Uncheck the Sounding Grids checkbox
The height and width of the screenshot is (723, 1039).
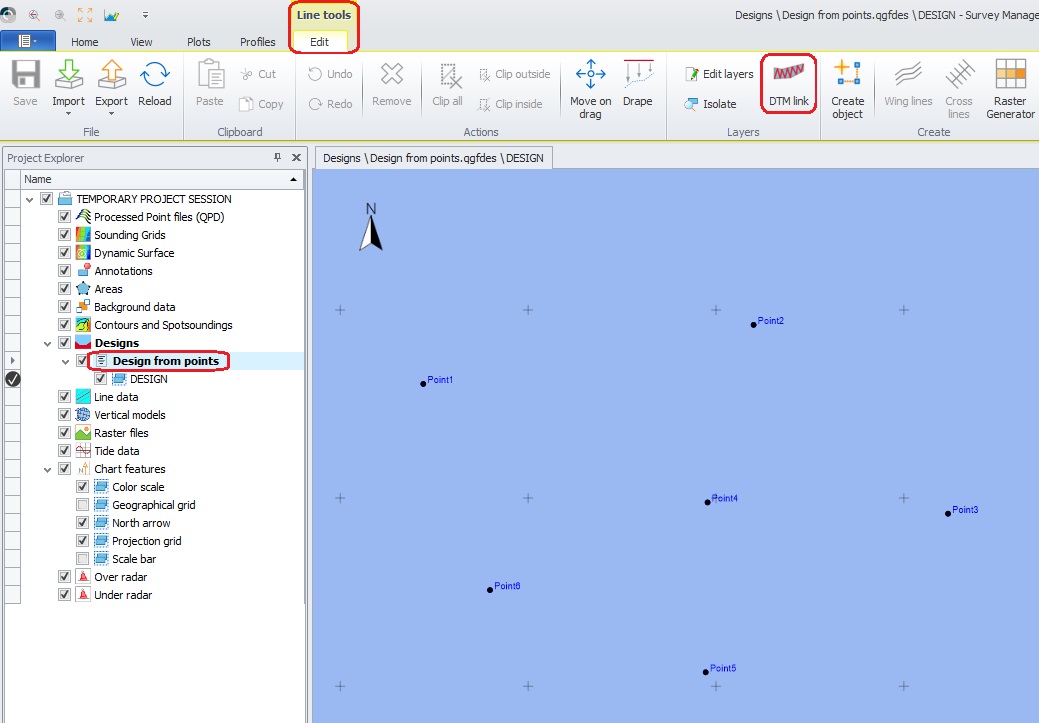65,235
